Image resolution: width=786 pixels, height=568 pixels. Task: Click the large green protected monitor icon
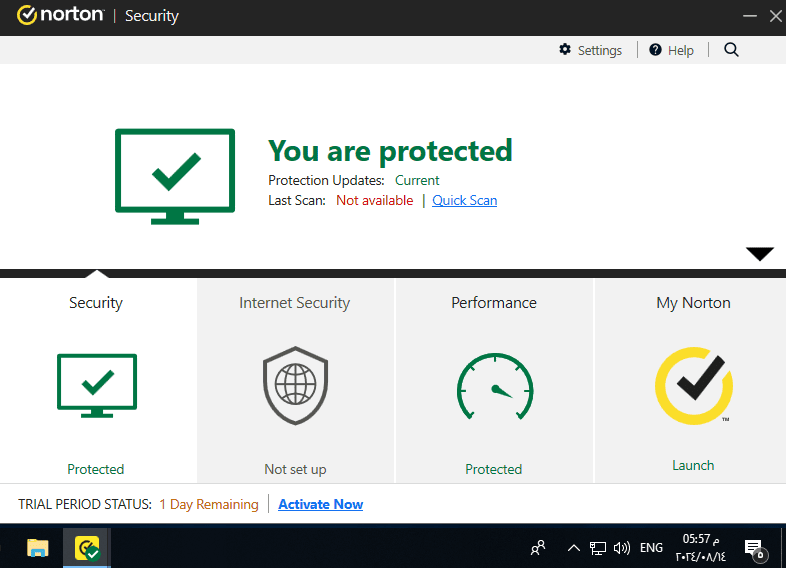tap(175, 176)
